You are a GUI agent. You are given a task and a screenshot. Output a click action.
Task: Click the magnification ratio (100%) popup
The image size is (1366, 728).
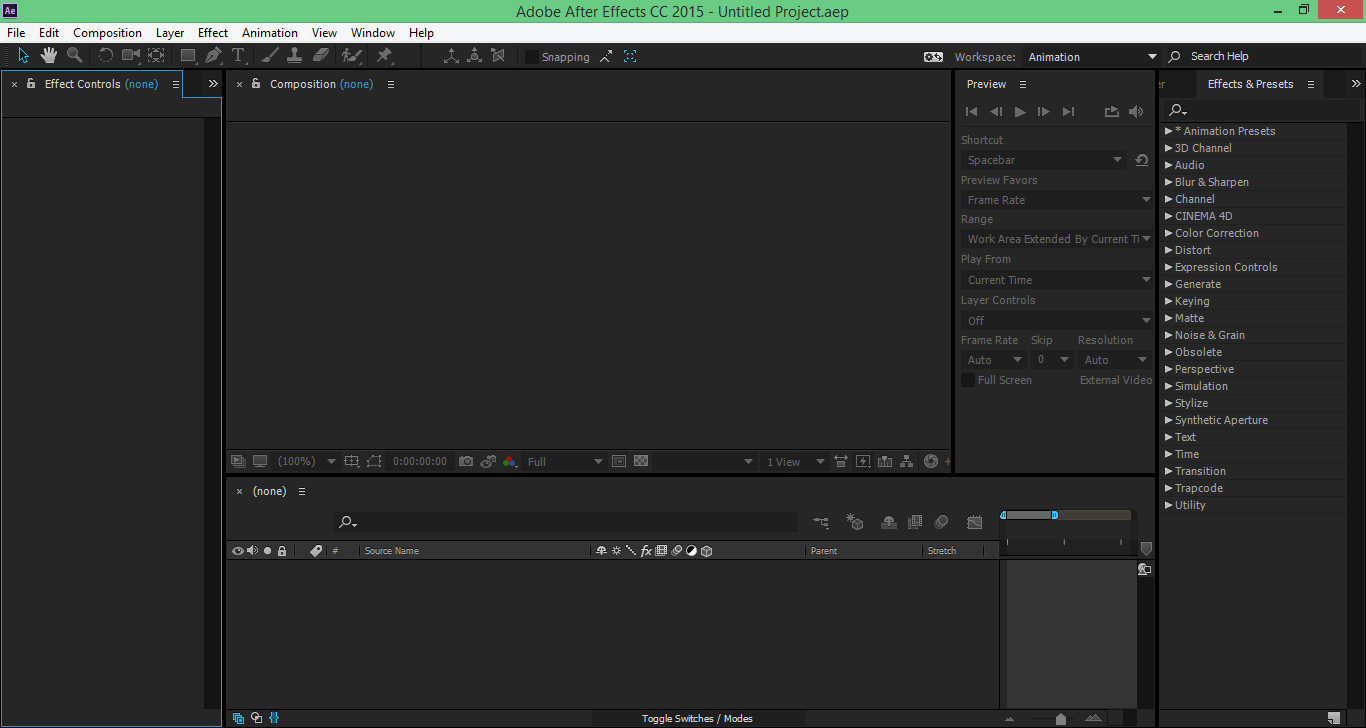(306, 461)
